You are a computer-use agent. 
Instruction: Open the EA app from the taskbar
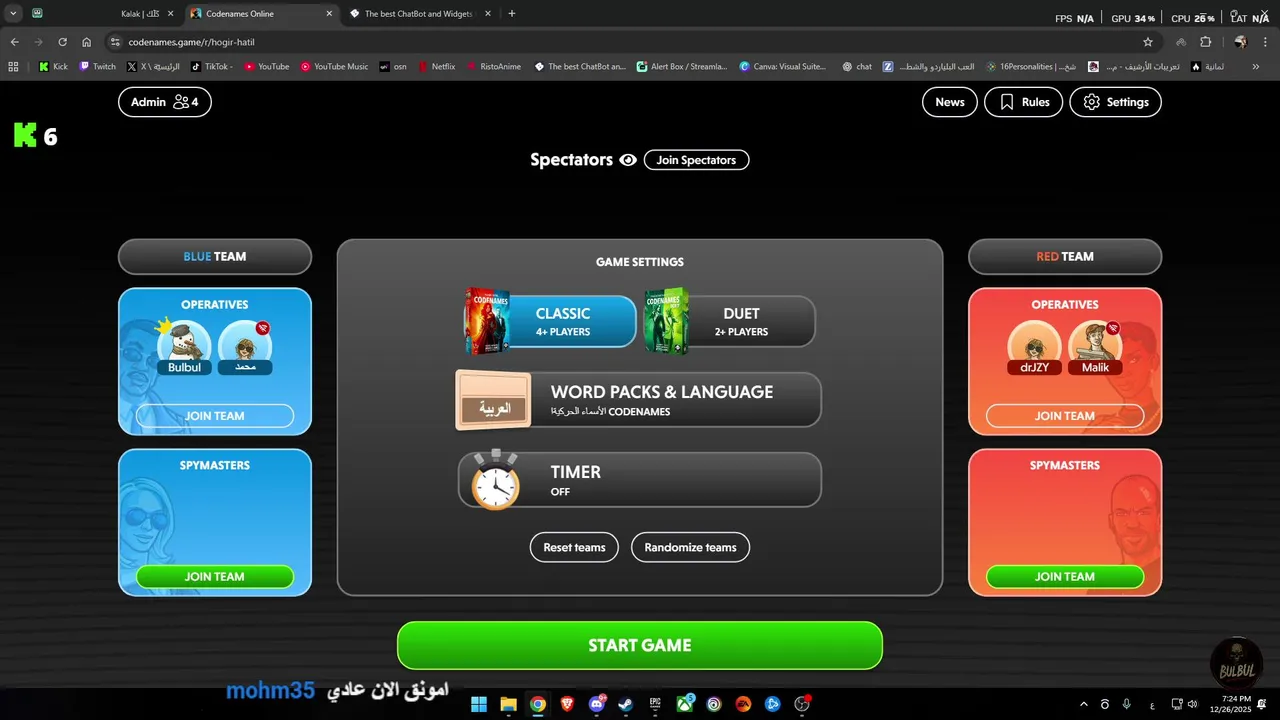click(743, 704)
